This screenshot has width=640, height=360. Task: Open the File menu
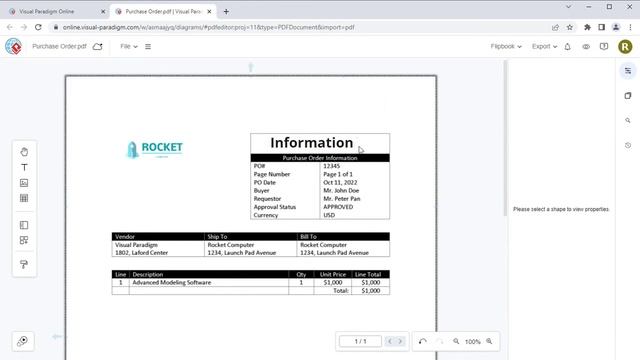pyautogui.click(x=129, y=47)
